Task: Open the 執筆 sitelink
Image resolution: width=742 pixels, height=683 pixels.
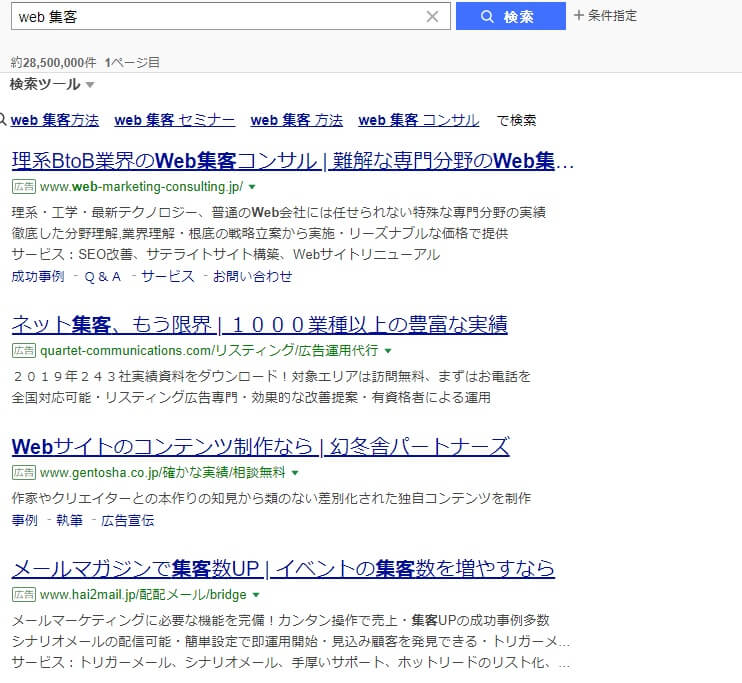Action: [x=70, y=521]
